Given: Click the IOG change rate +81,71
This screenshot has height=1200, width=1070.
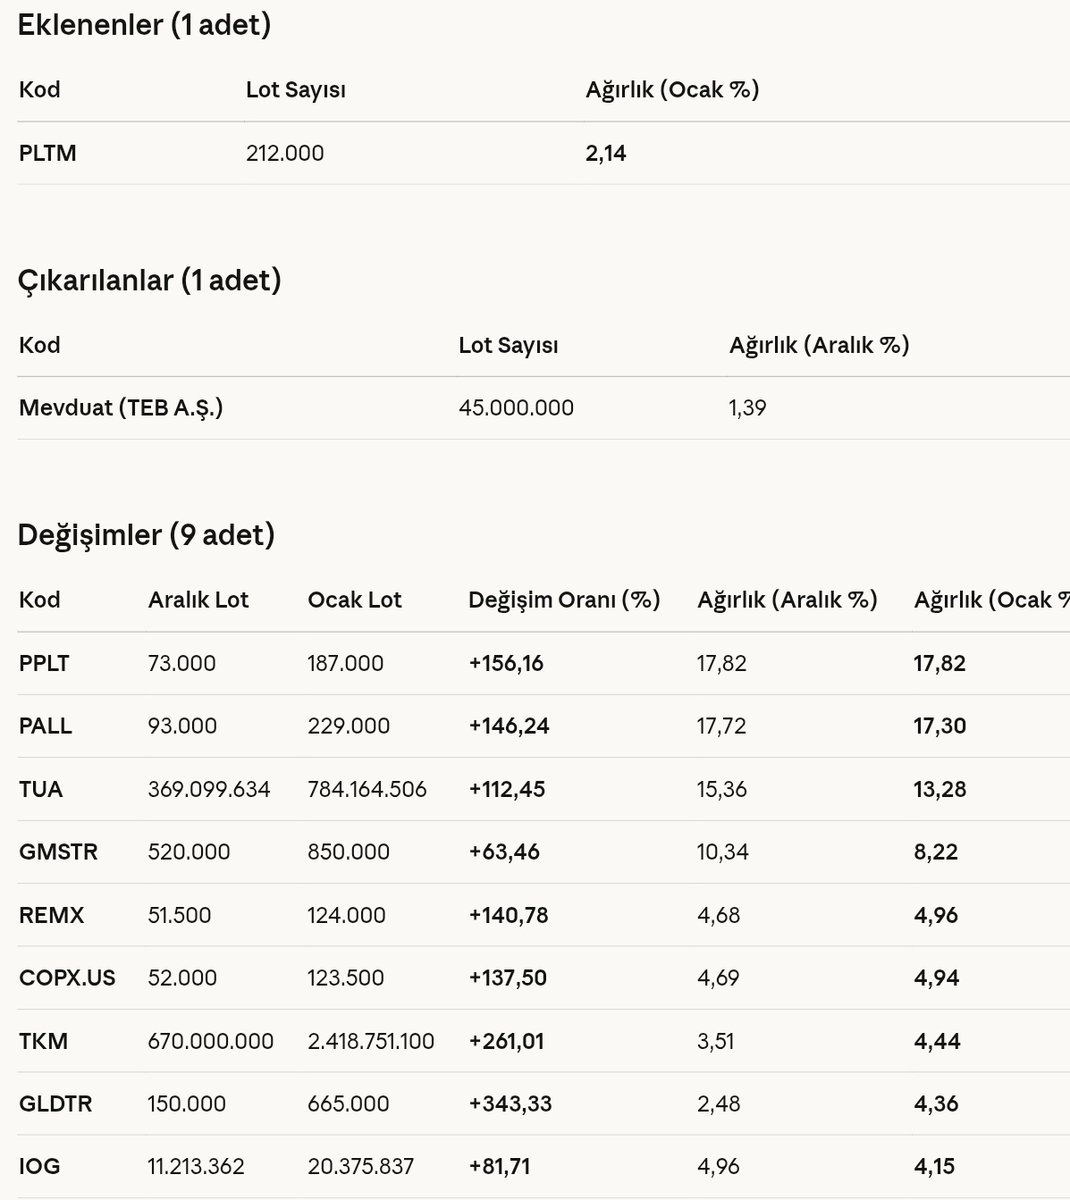Looking at the screenshot, I should point(499,1167).
